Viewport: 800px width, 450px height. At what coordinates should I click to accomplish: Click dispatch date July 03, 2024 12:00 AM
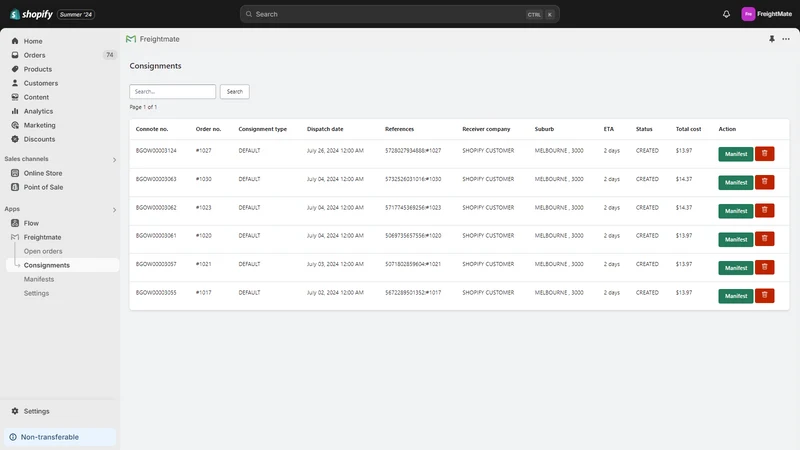tap(335, 264)
